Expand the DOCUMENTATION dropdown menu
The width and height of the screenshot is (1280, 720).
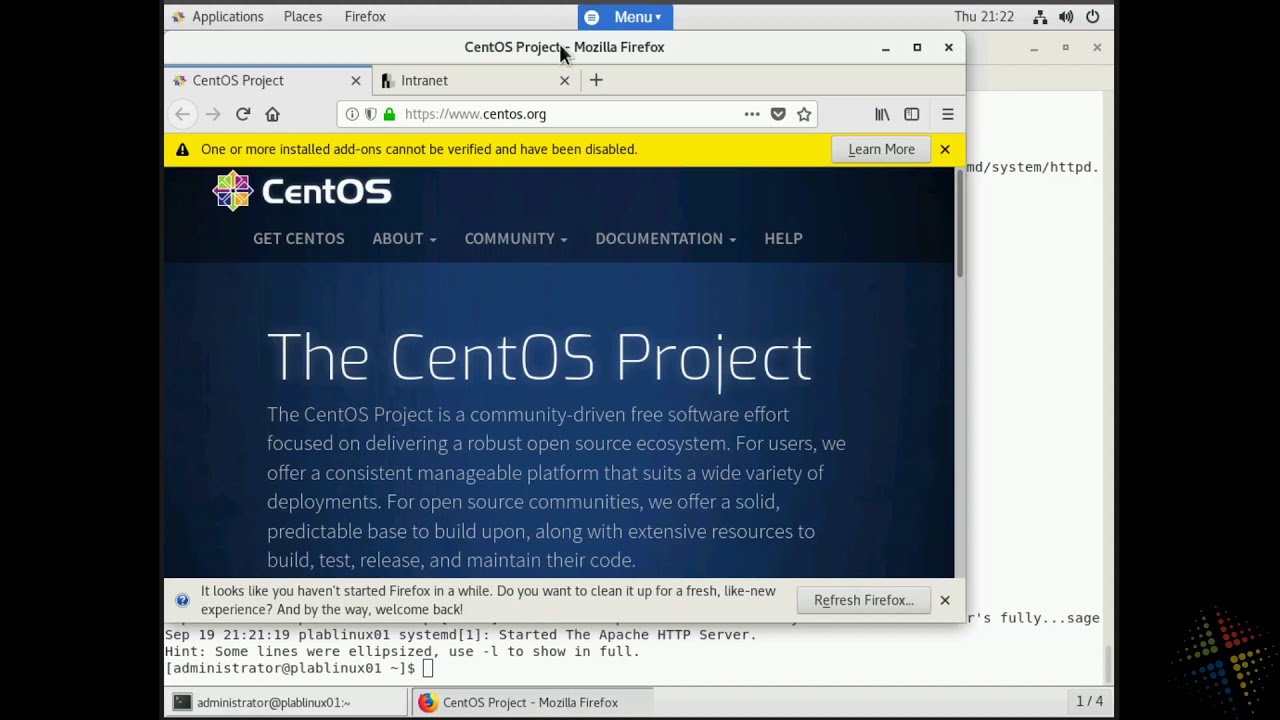point(666,238)
